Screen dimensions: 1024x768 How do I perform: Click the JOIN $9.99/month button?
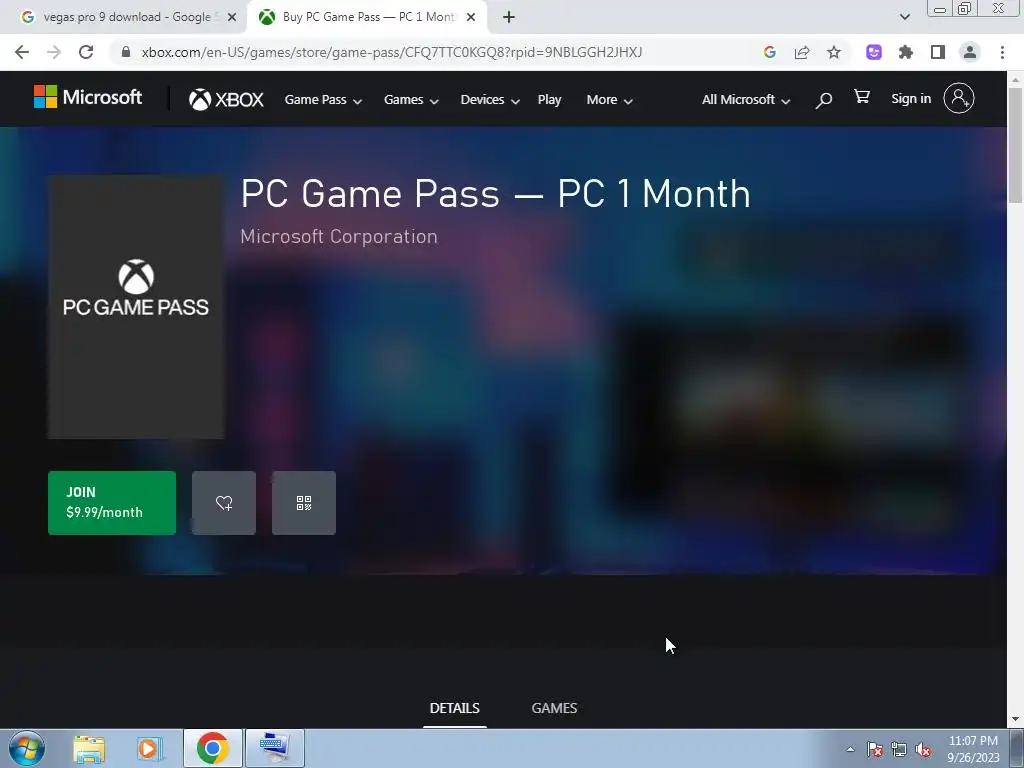click(x=112, y=503)
